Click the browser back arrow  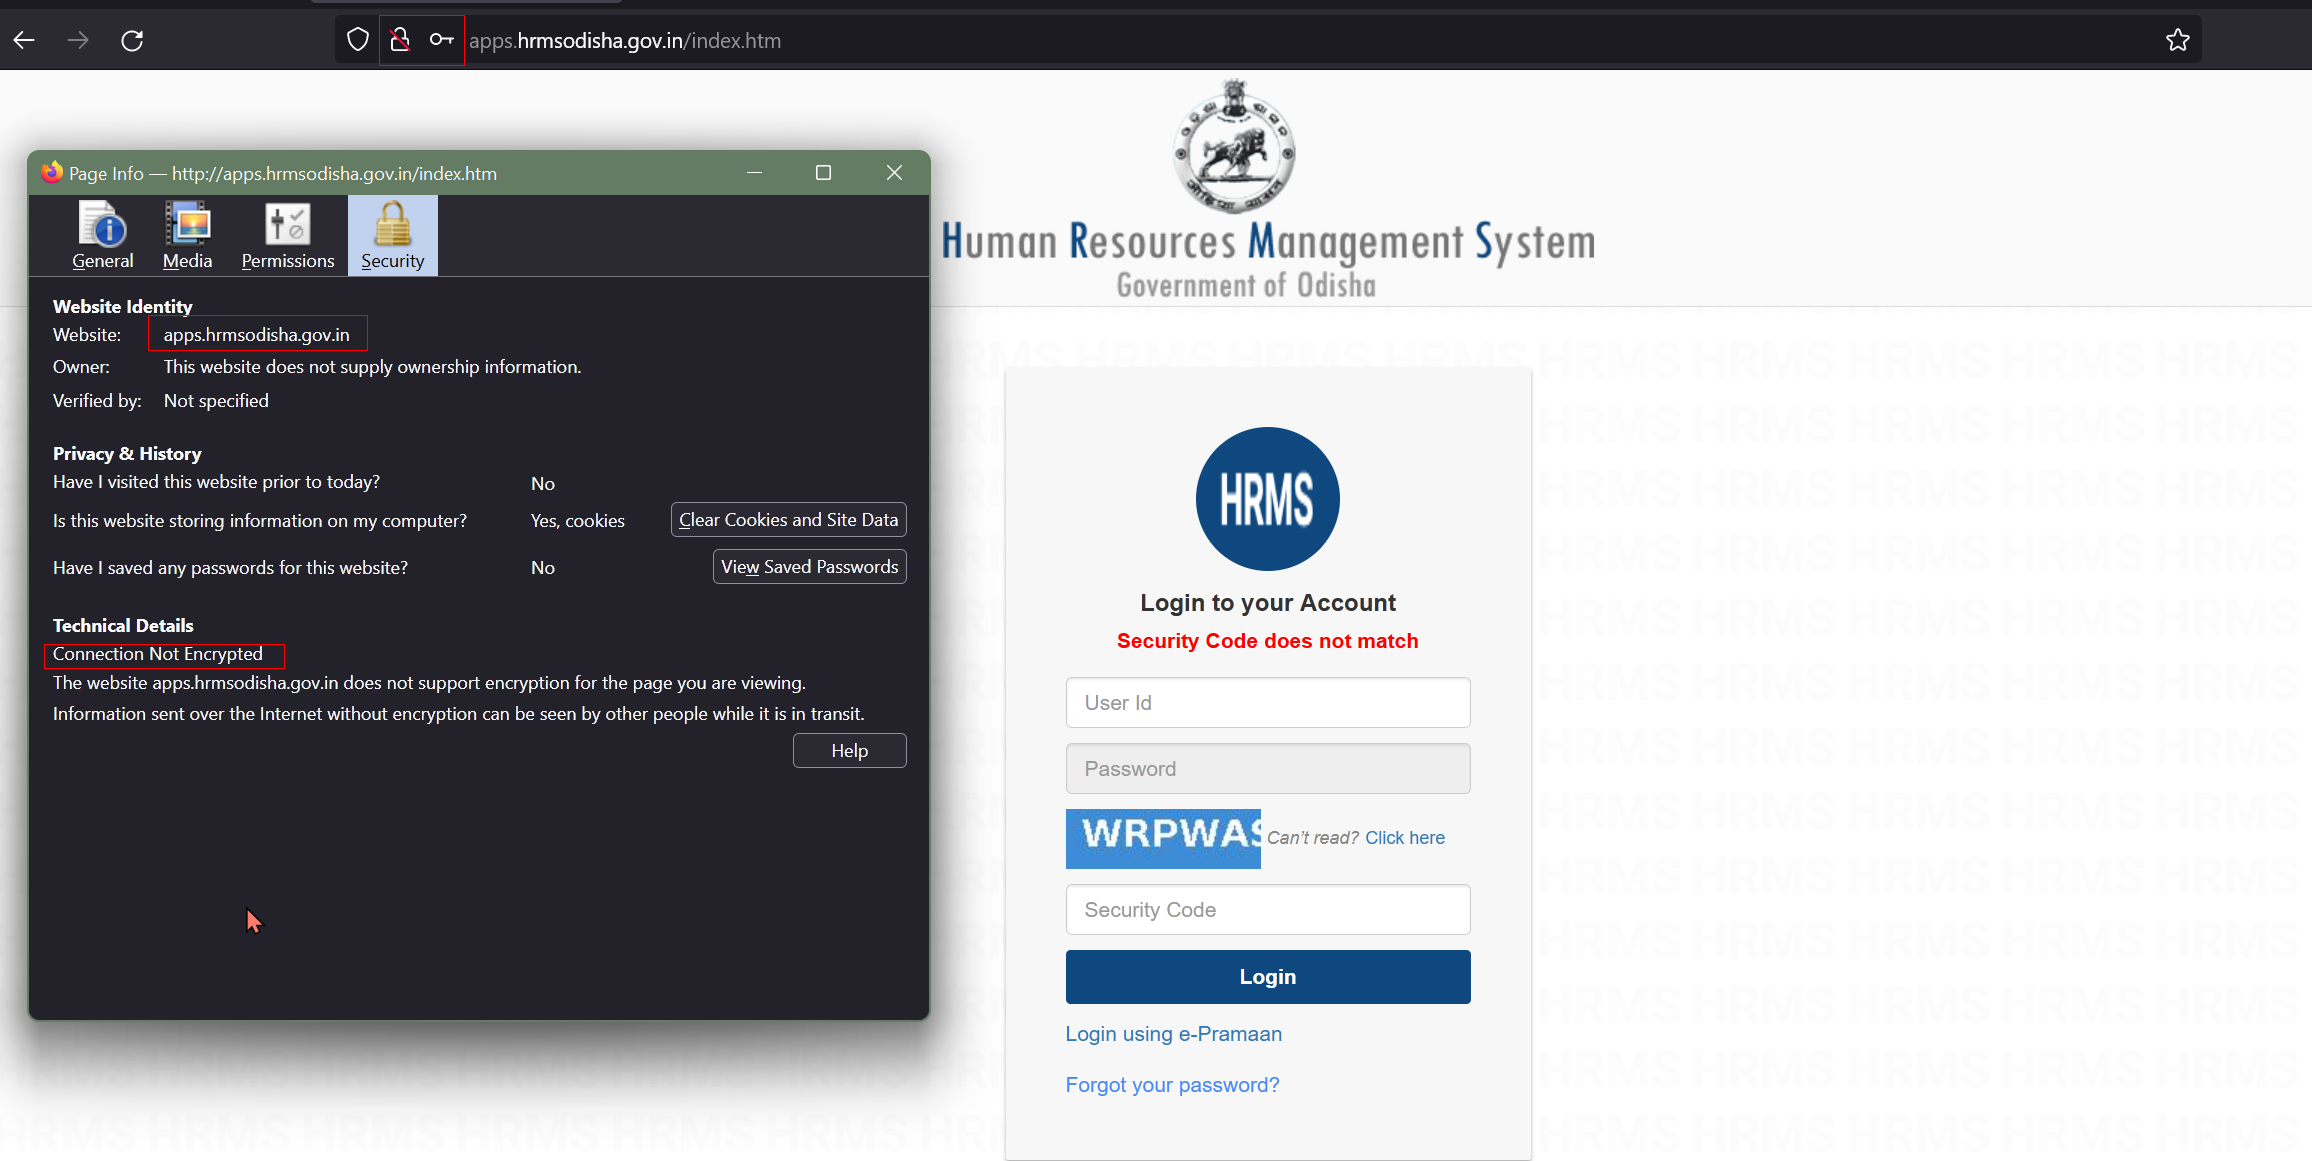[x=25, y=40]
